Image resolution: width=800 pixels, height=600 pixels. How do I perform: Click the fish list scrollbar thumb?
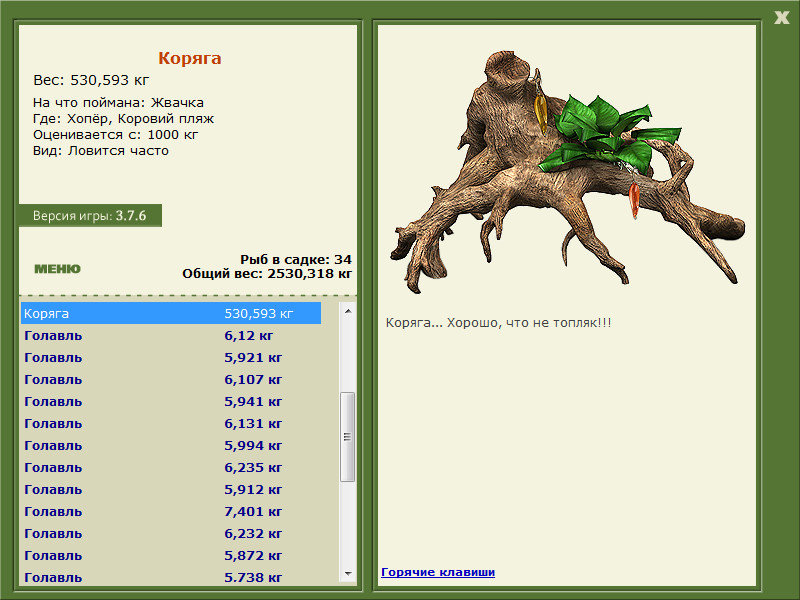point(347,437)
